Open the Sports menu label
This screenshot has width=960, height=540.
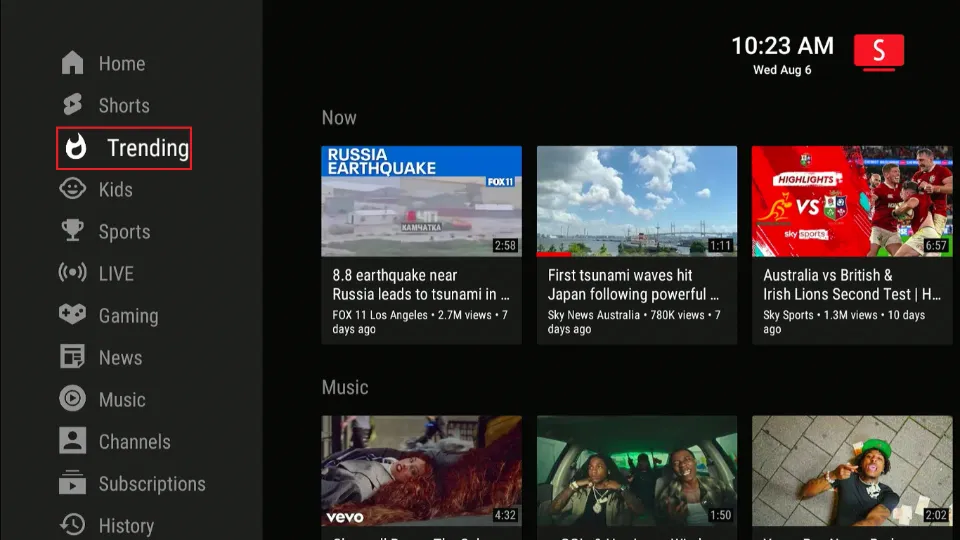[124, 232]
